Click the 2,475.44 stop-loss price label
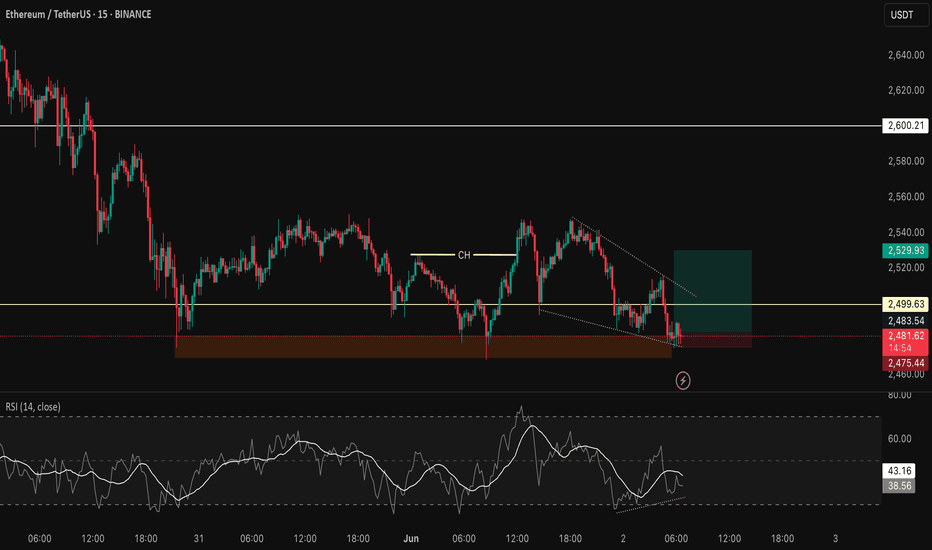This screenshot has height=550, width=932. 905,363
